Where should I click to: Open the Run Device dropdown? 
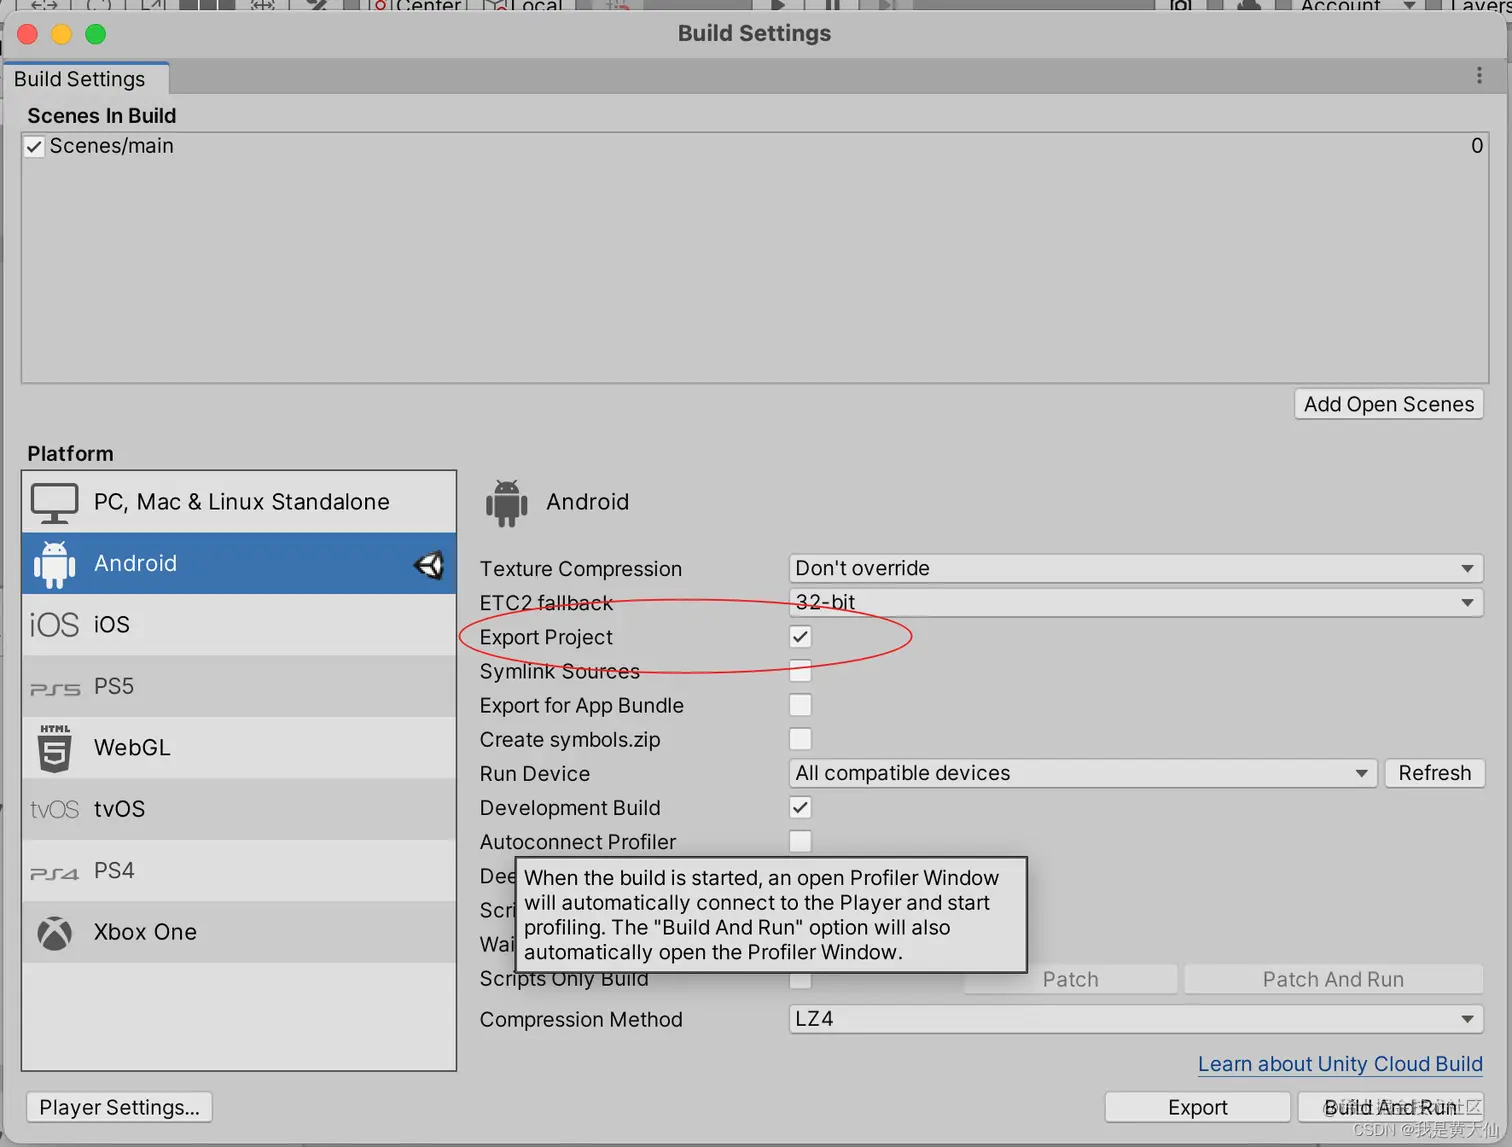pos(1083,773)
